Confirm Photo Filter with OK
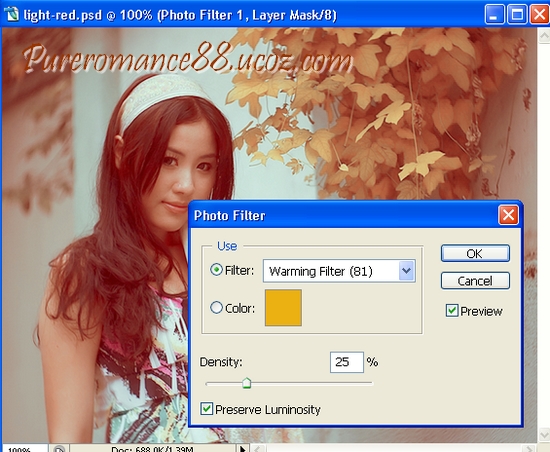The image size is (550, 452). (x=475, y=253)
